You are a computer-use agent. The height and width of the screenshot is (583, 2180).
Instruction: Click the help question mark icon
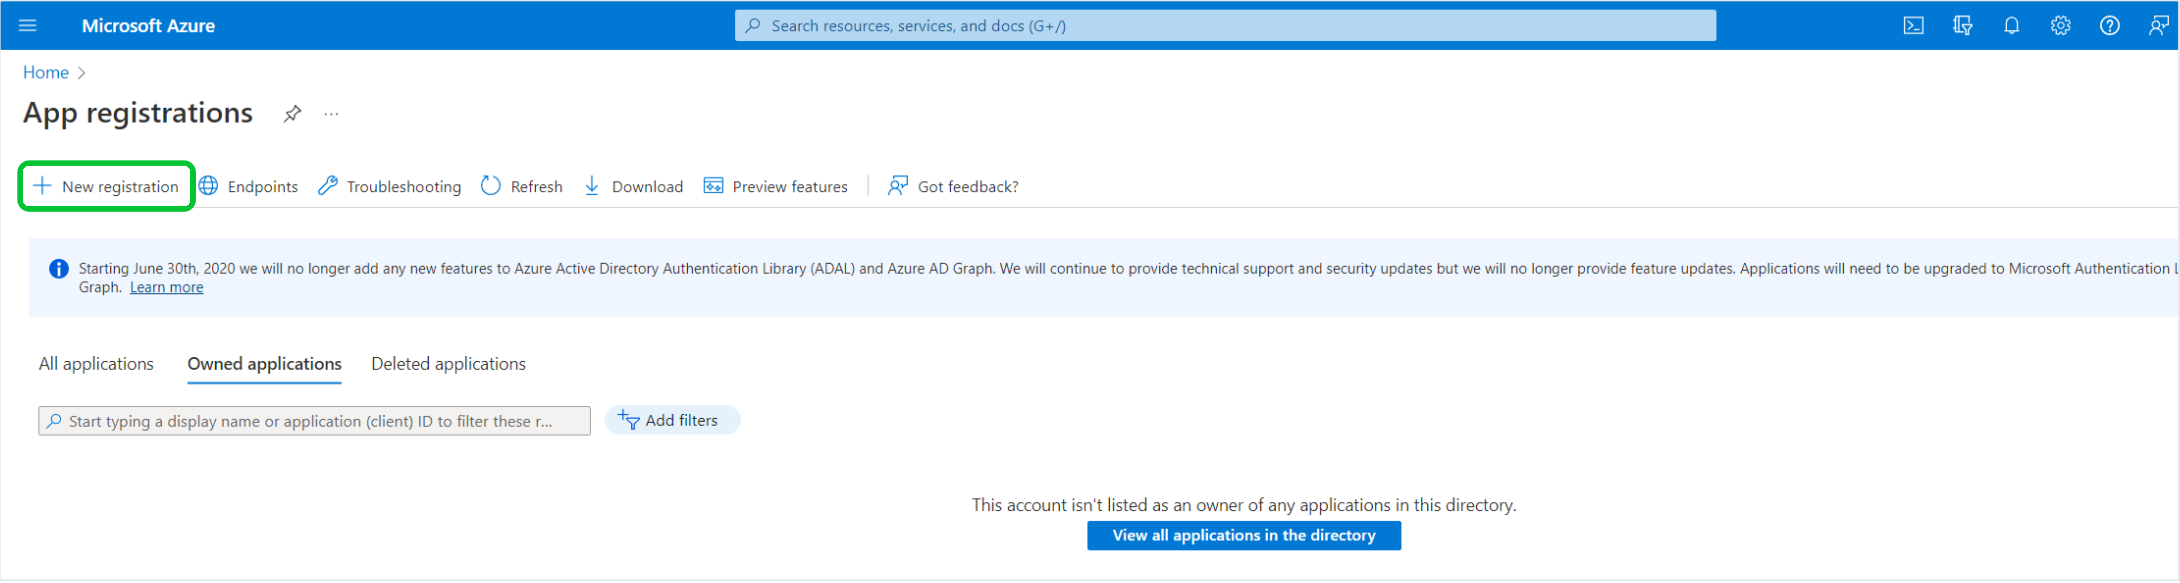point(2109,26)
